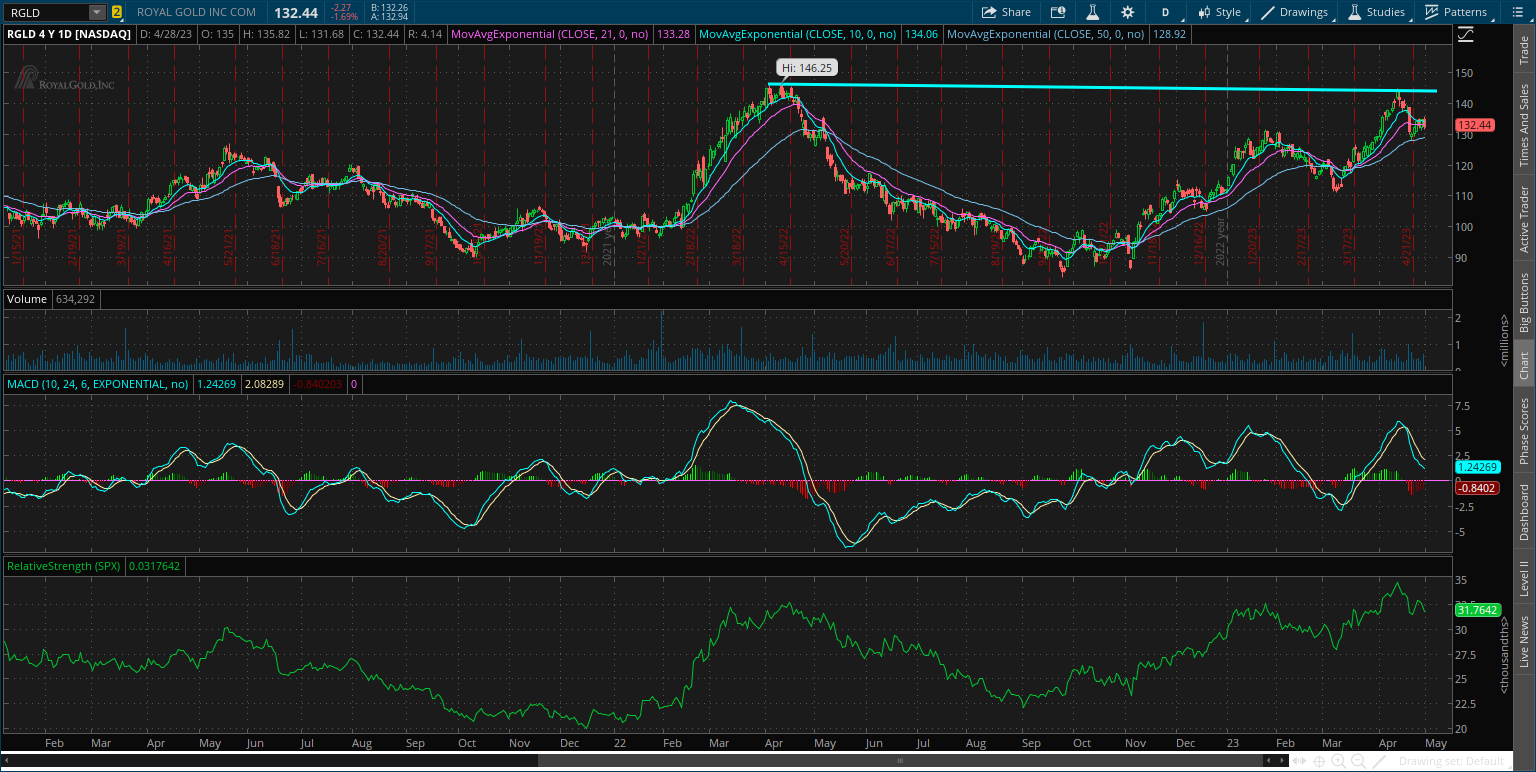
Task: Open the flask icon beside the gear icon
Action: tap(1093, 12)
